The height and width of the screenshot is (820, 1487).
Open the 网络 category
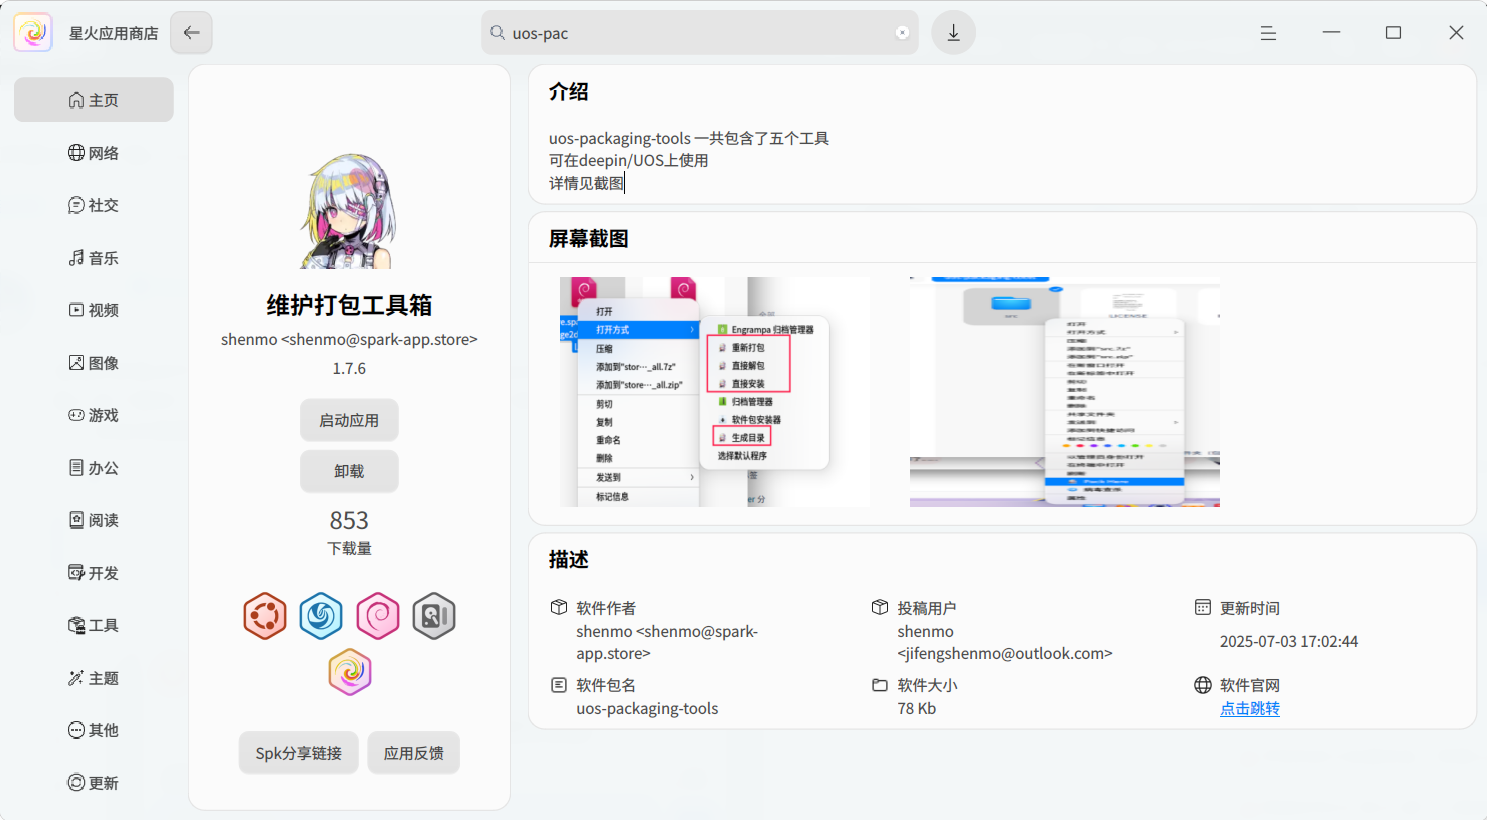94,153
